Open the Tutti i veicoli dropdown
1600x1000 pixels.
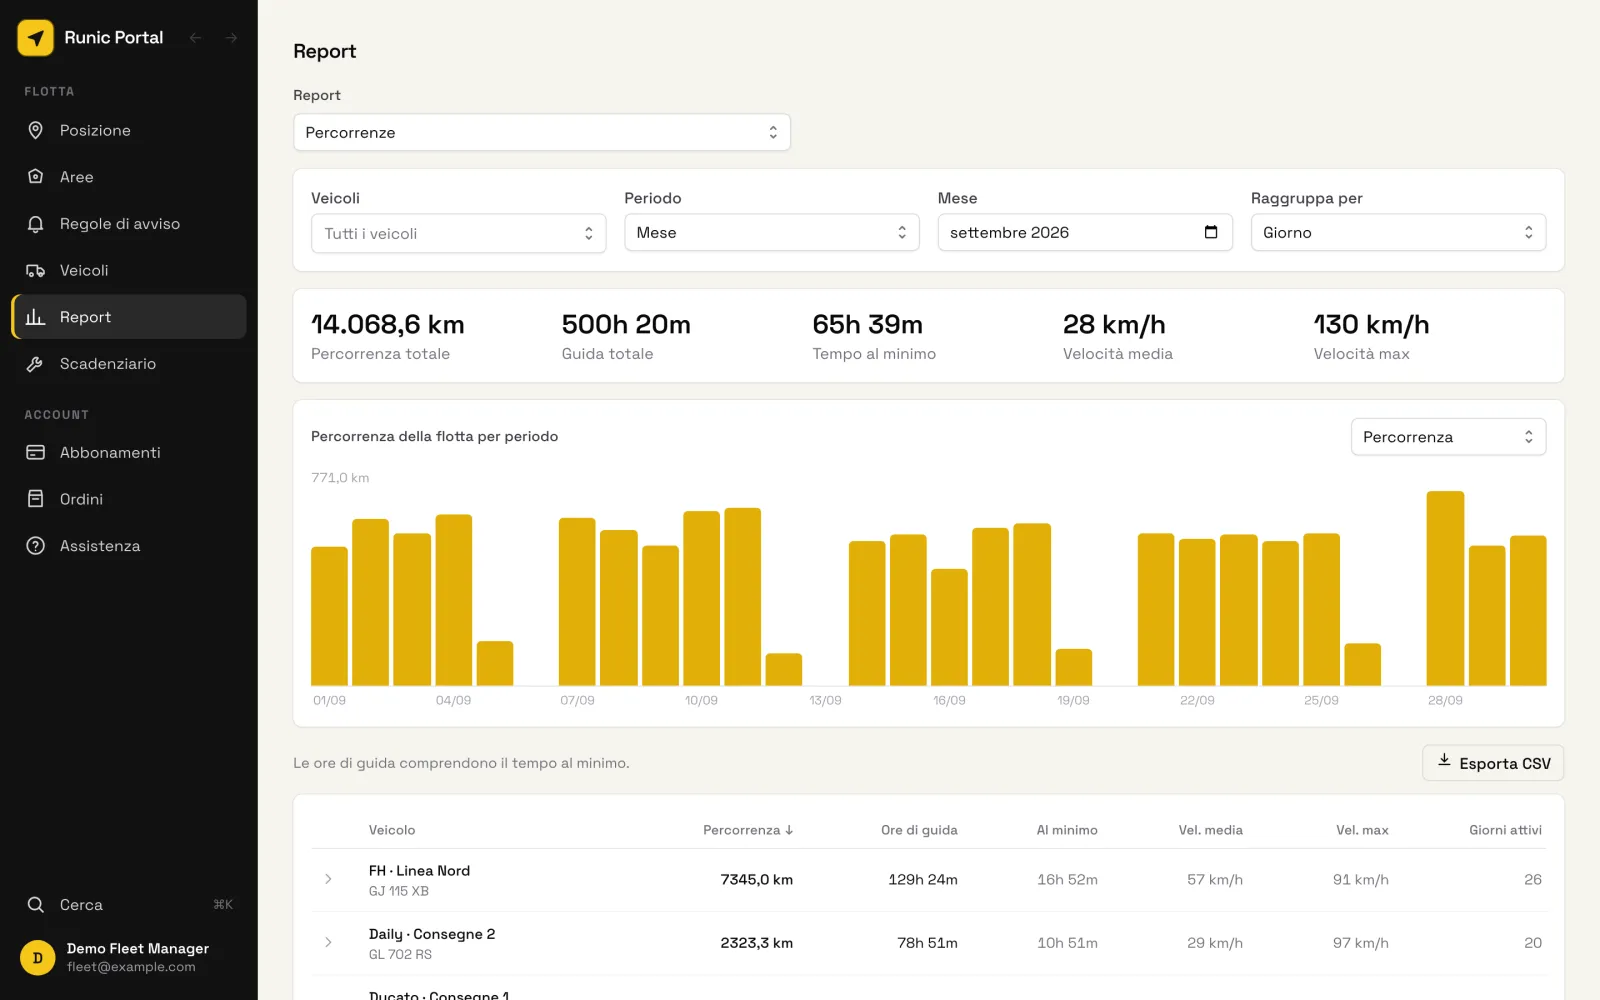click(x=458, y=233)
